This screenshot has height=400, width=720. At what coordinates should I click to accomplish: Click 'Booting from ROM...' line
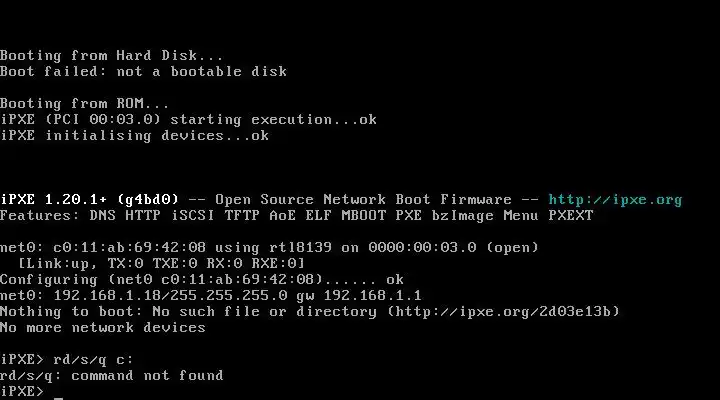(x=85, y=104)
